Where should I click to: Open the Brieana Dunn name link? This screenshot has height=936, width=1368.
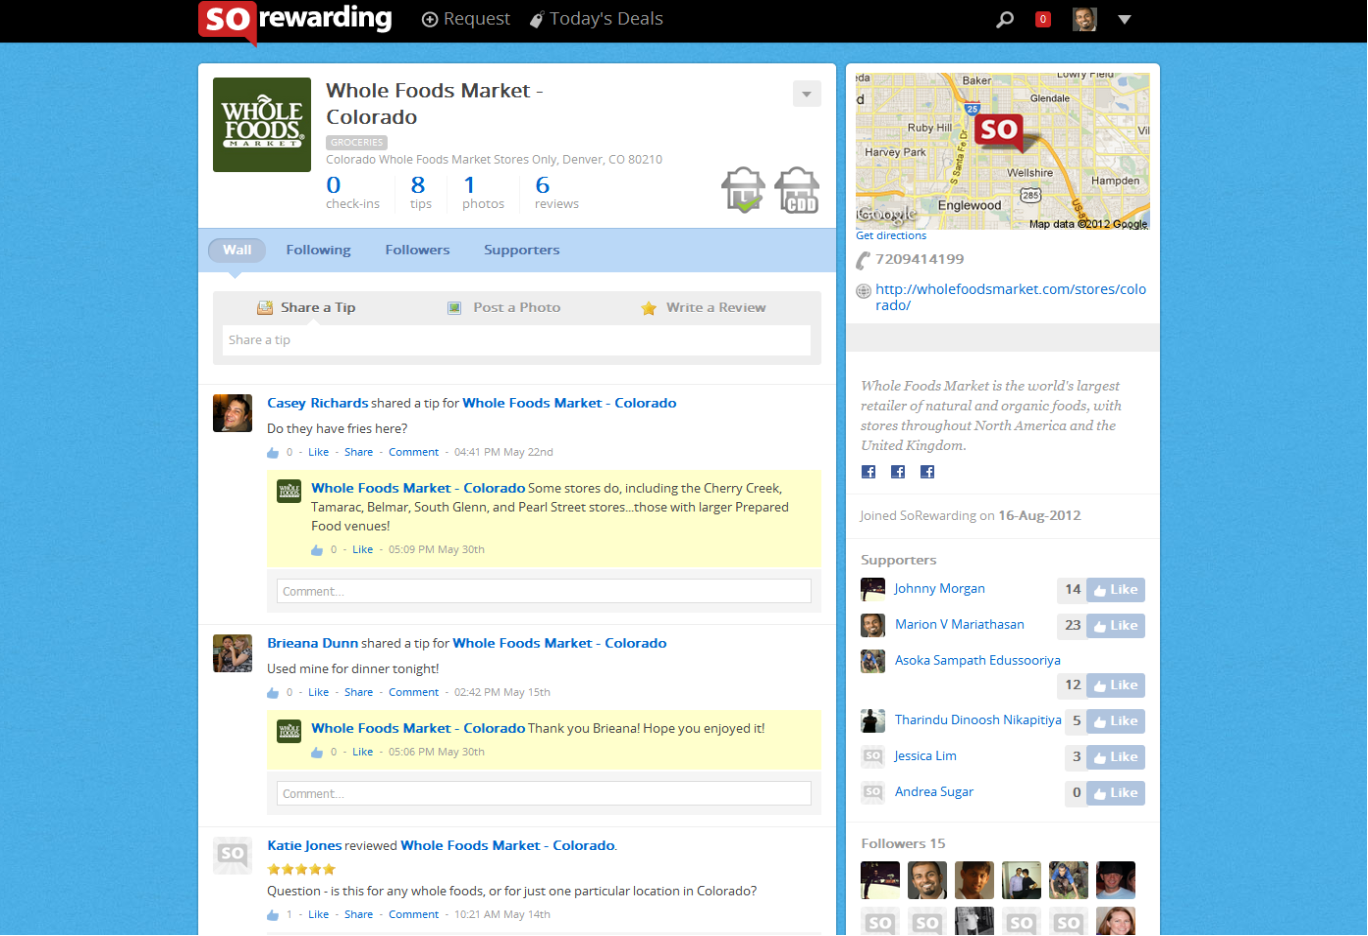[312, 643]
